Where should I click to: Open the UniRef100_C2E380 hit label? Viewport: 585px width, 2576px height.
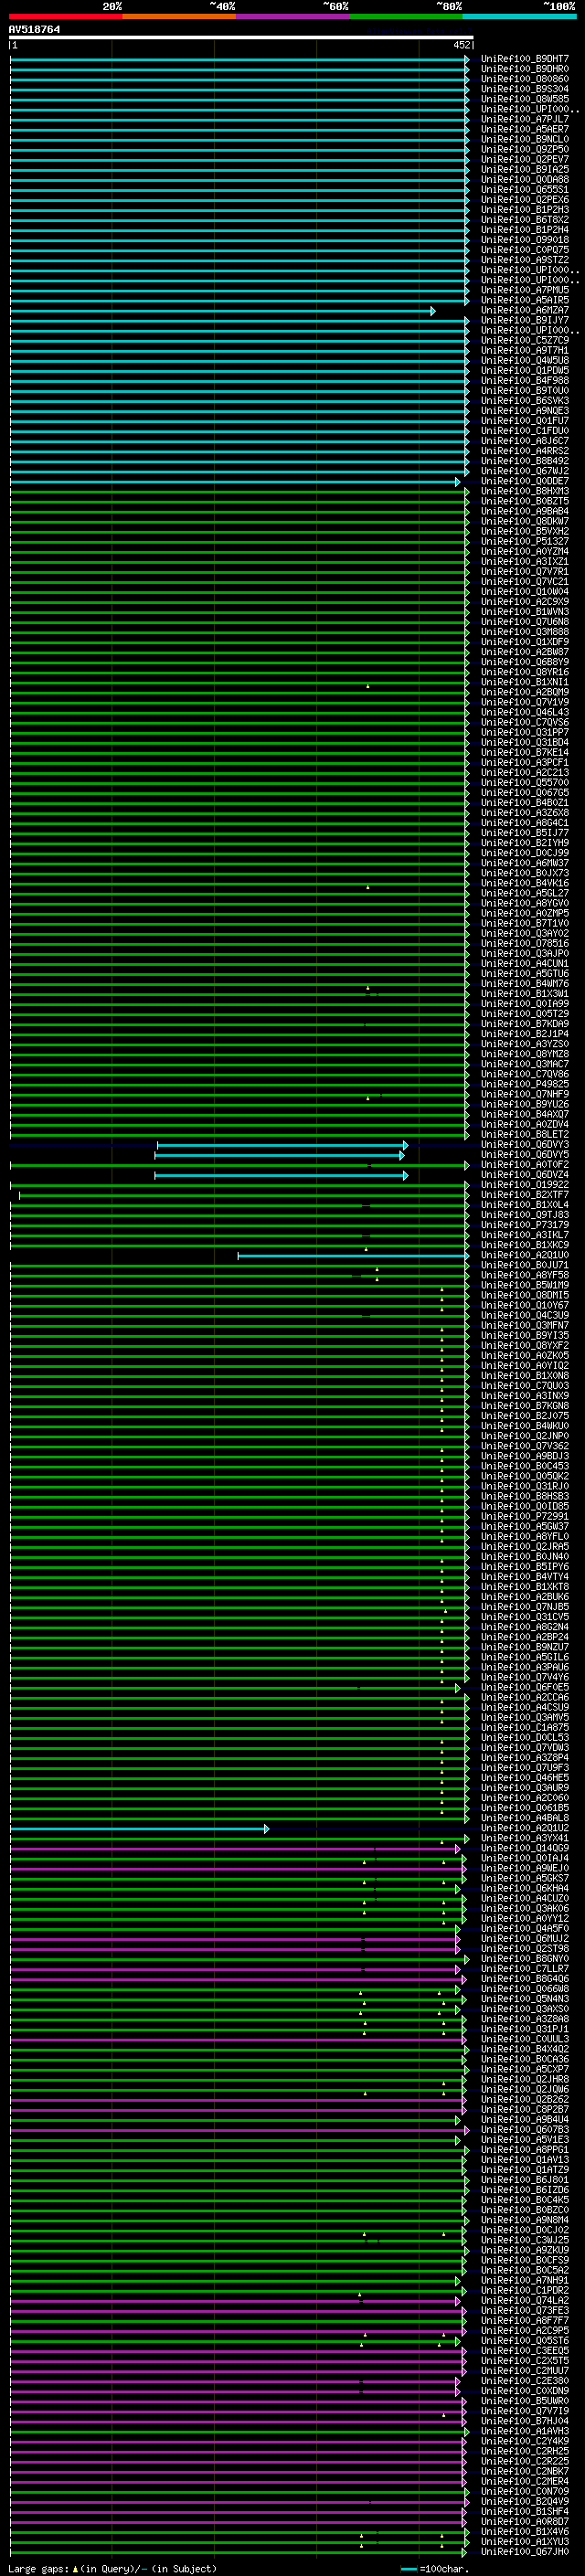coord(524,2381)
